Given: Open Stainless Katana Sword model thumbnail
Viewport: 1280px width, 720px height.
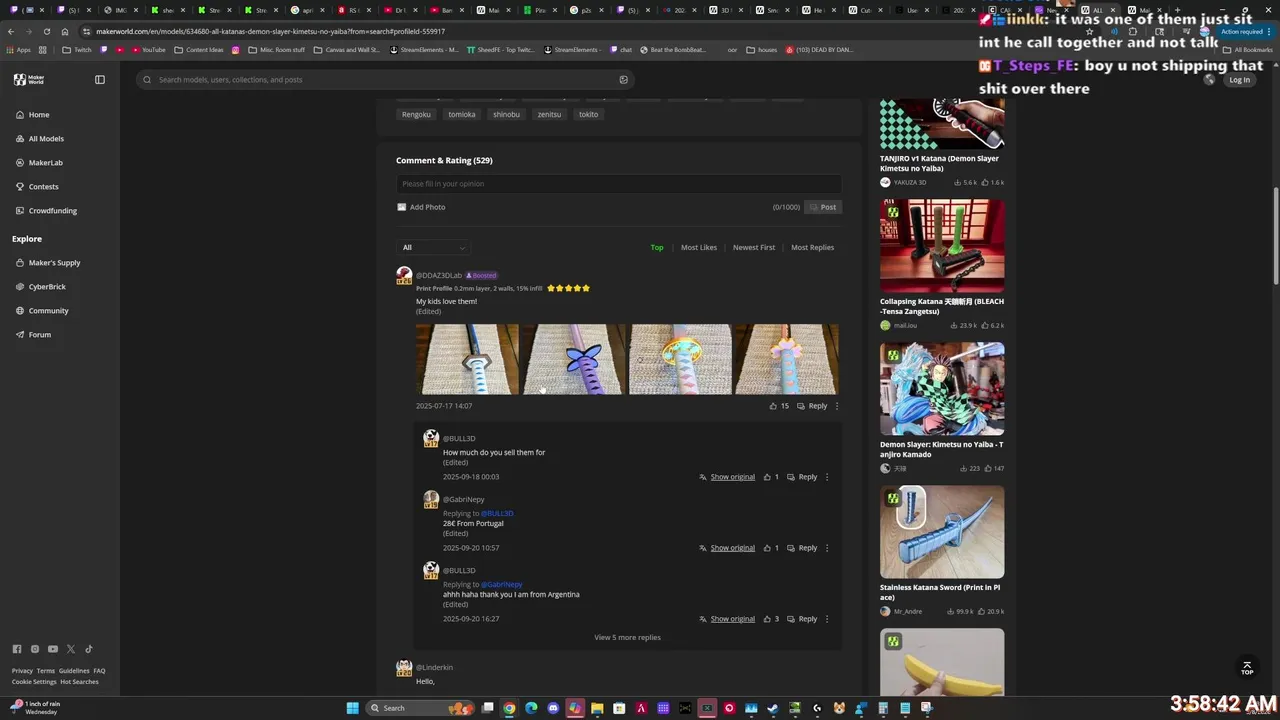Looking at the screenshot, I should point(942,532).
